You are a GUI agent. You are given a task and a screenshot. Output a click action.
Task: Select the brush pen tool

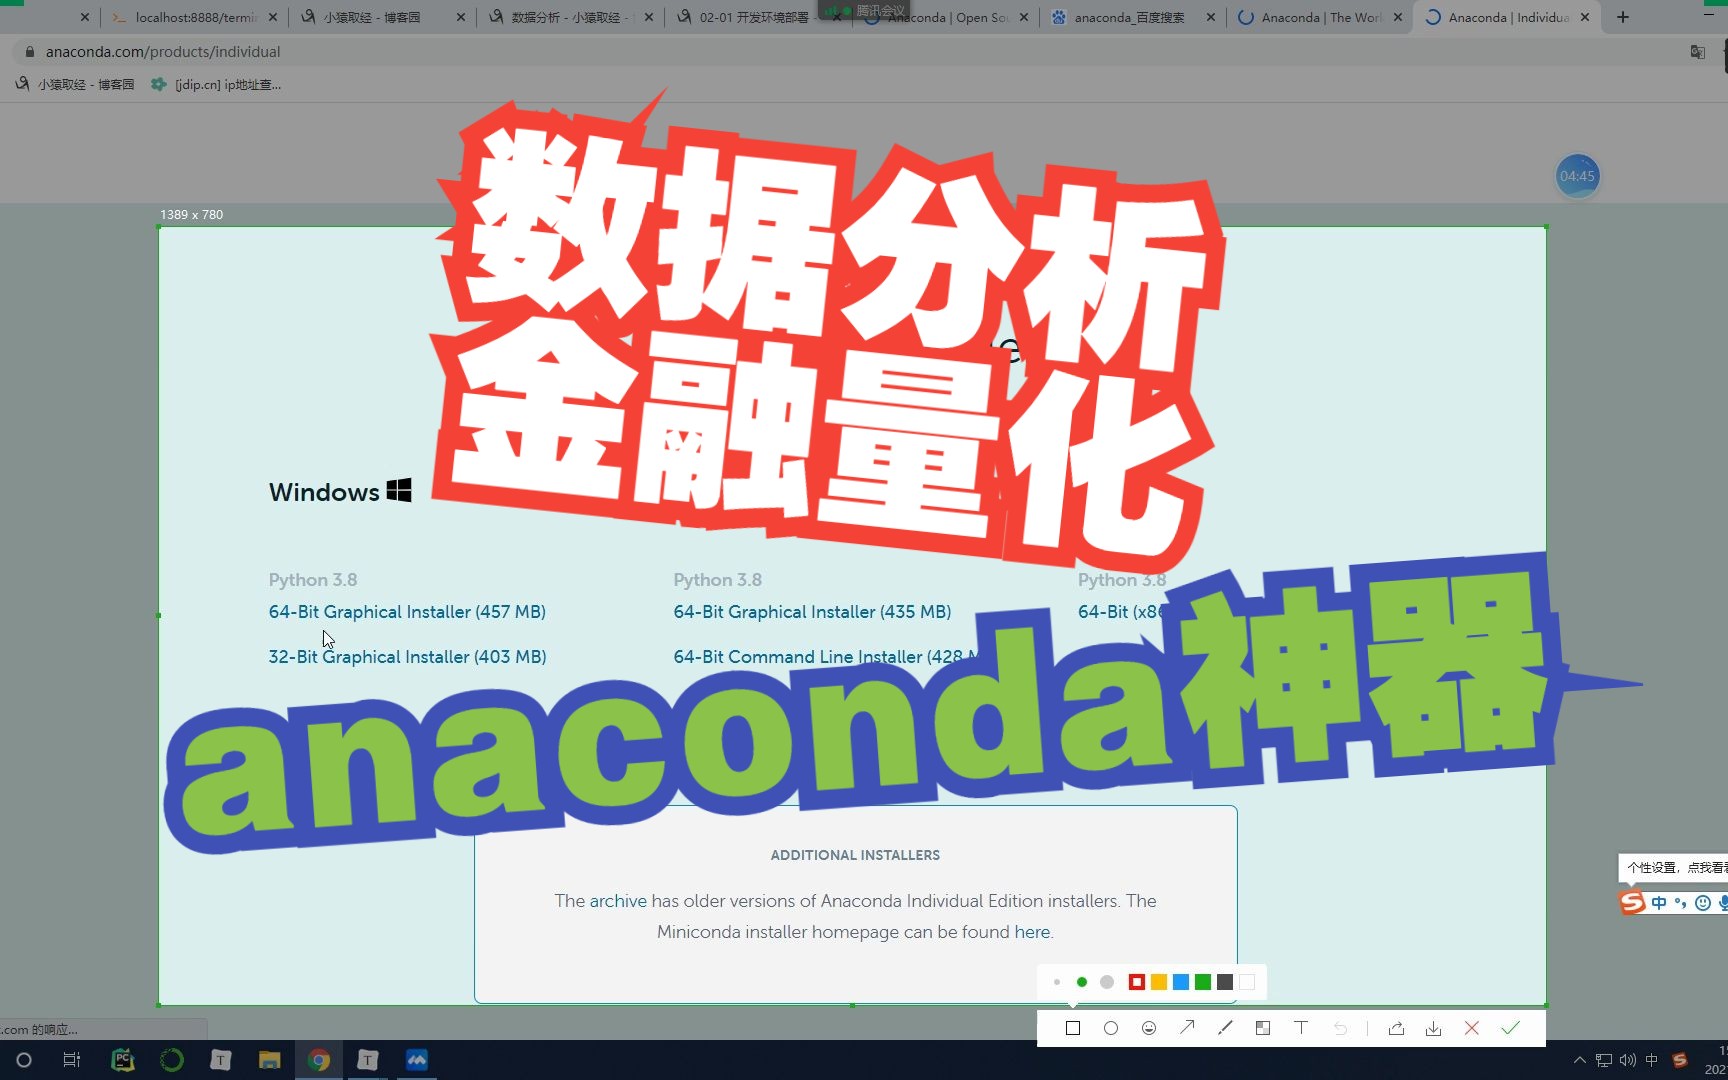(x=1225, y=1027)
